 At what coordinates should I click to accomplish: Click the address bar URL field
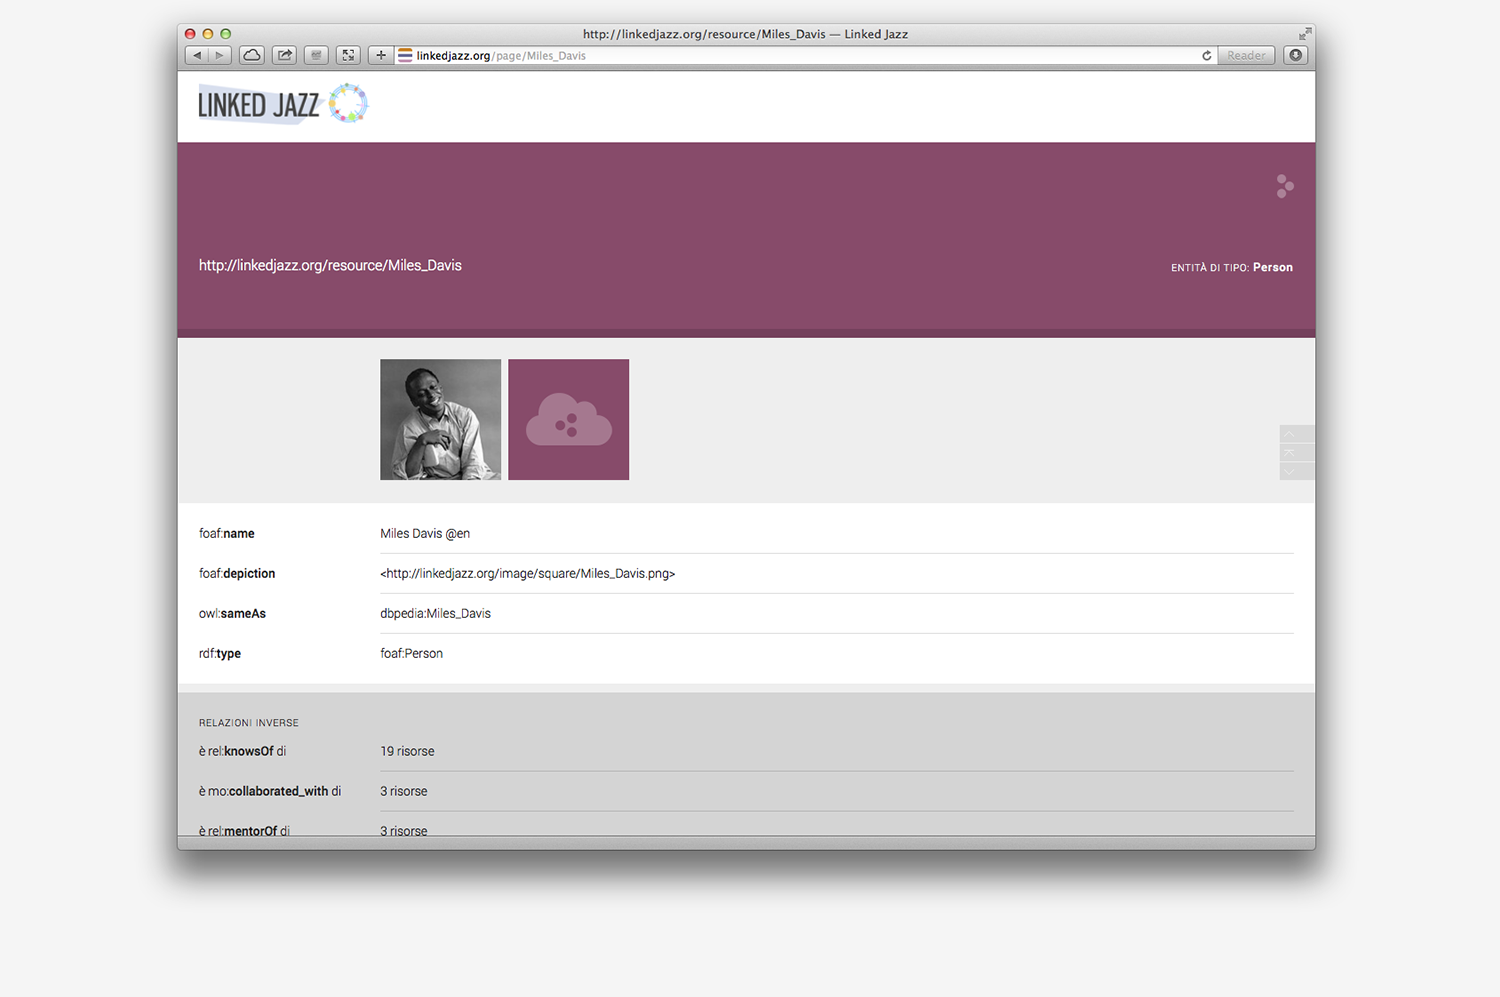coord(700,55)
